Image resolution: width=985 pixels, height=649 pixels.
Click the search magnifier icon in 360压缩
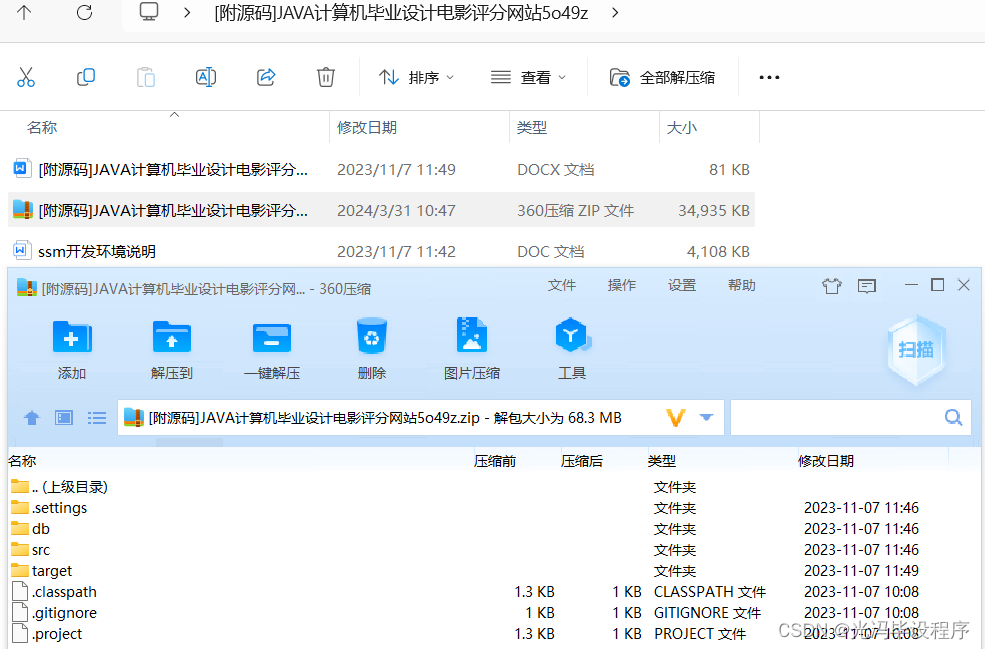pyautogui.click(x=953, y=417)
